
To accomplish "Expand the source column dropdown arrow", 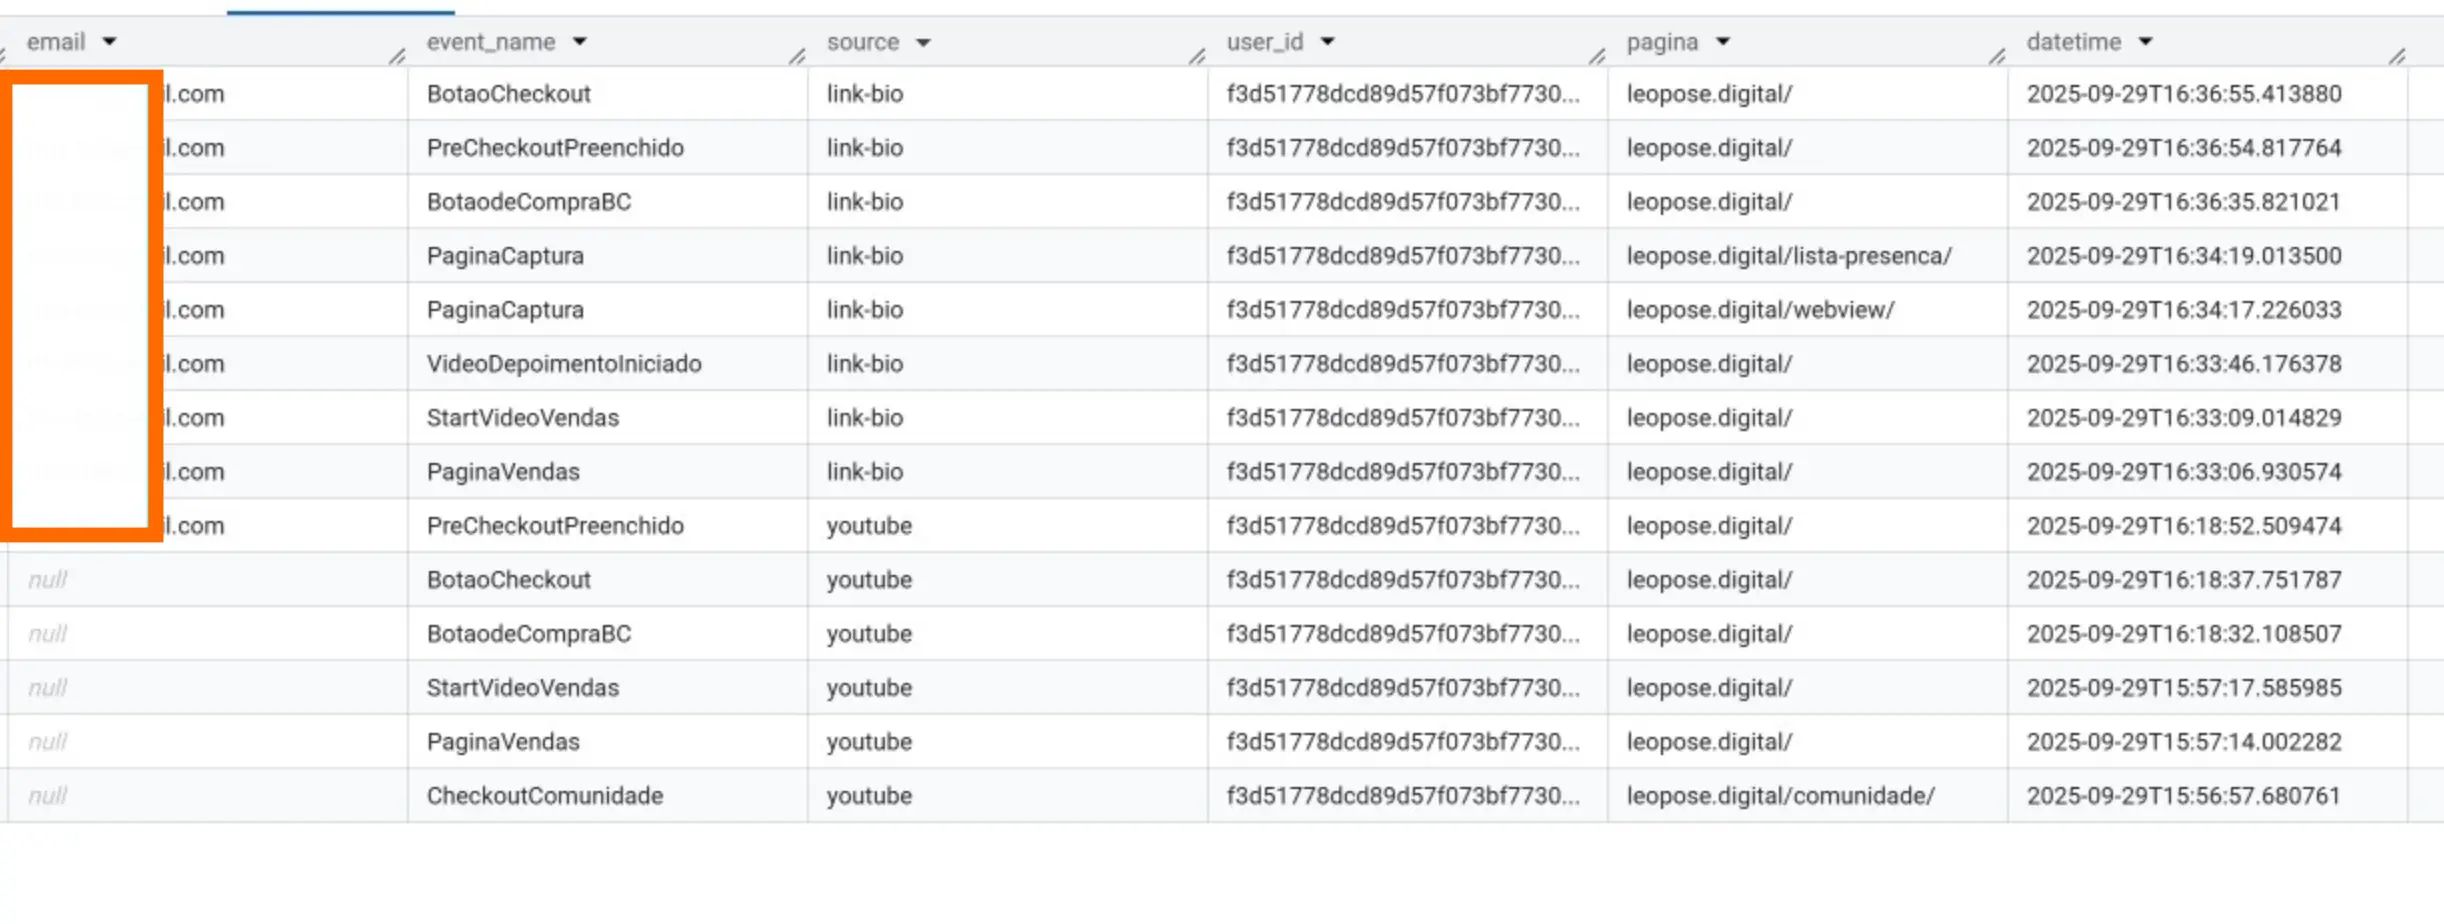I will tap(923, 43).
